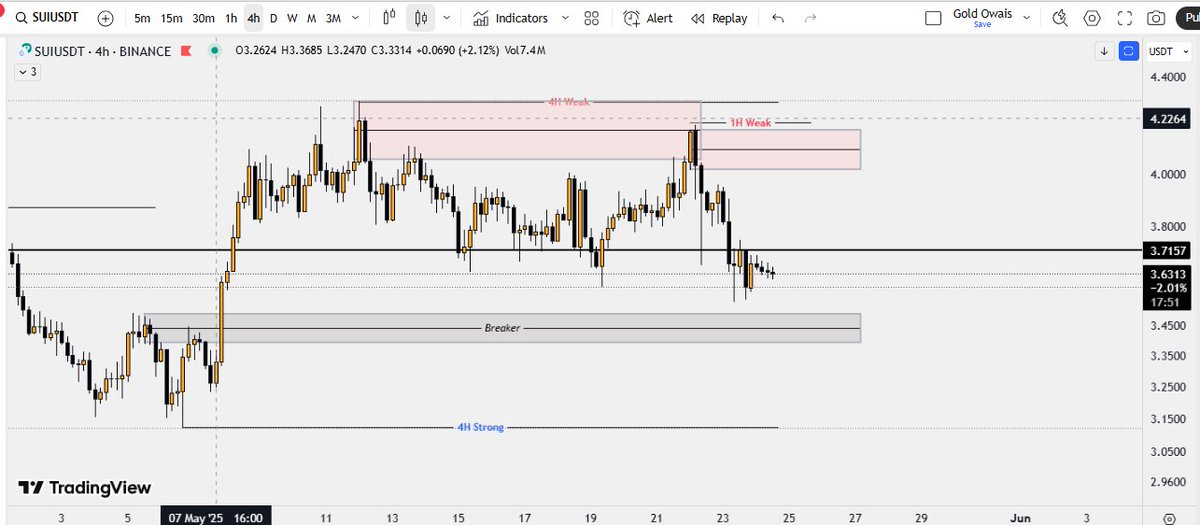Select the upper red supply zone rectangle
Image resolution: width=1200 pixels, height=525 pixels.
[529, 130]
